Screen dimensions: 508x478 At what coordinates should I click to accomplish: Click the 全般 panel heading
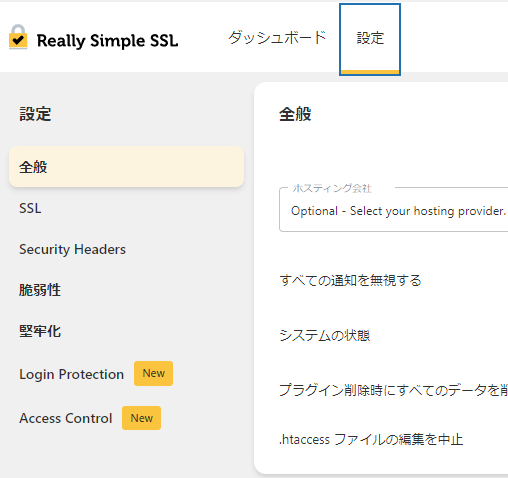click(295, 114)
